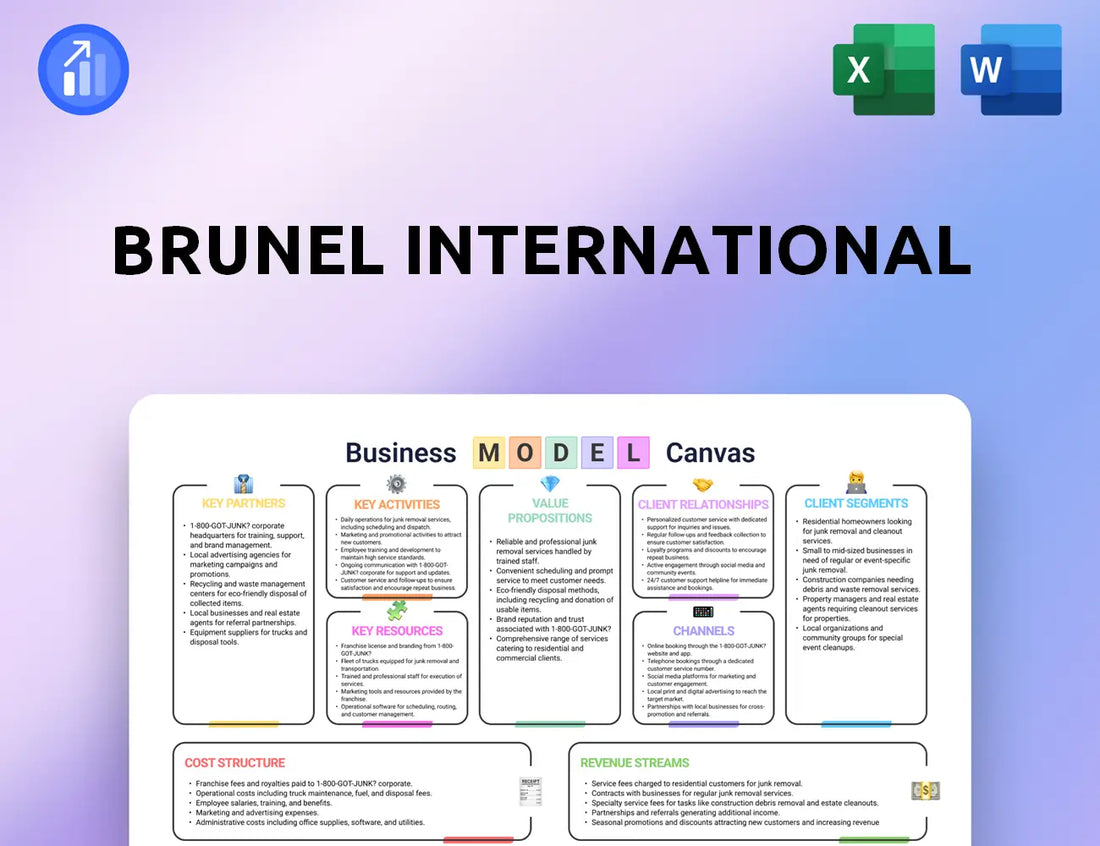Click bullet 'Telephone bookings through a dedicated'
1100x846 pixels.
click(x=699, y=664)
